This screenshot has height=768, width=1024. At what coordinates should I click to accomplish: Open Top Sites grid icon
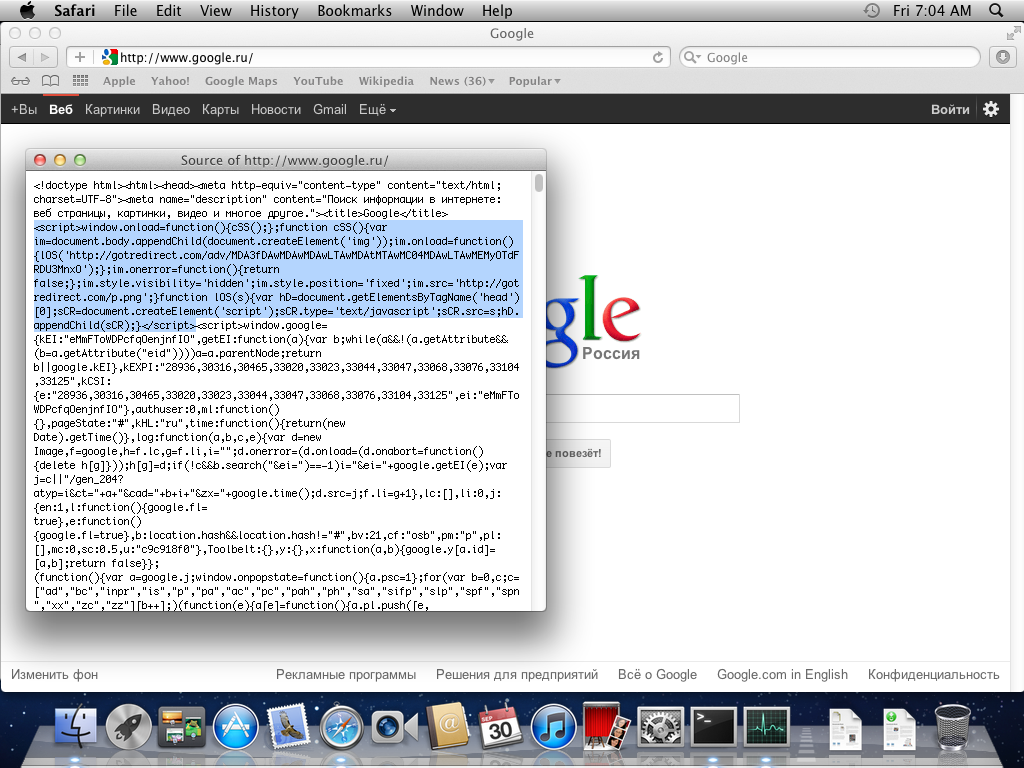[80, 81]
